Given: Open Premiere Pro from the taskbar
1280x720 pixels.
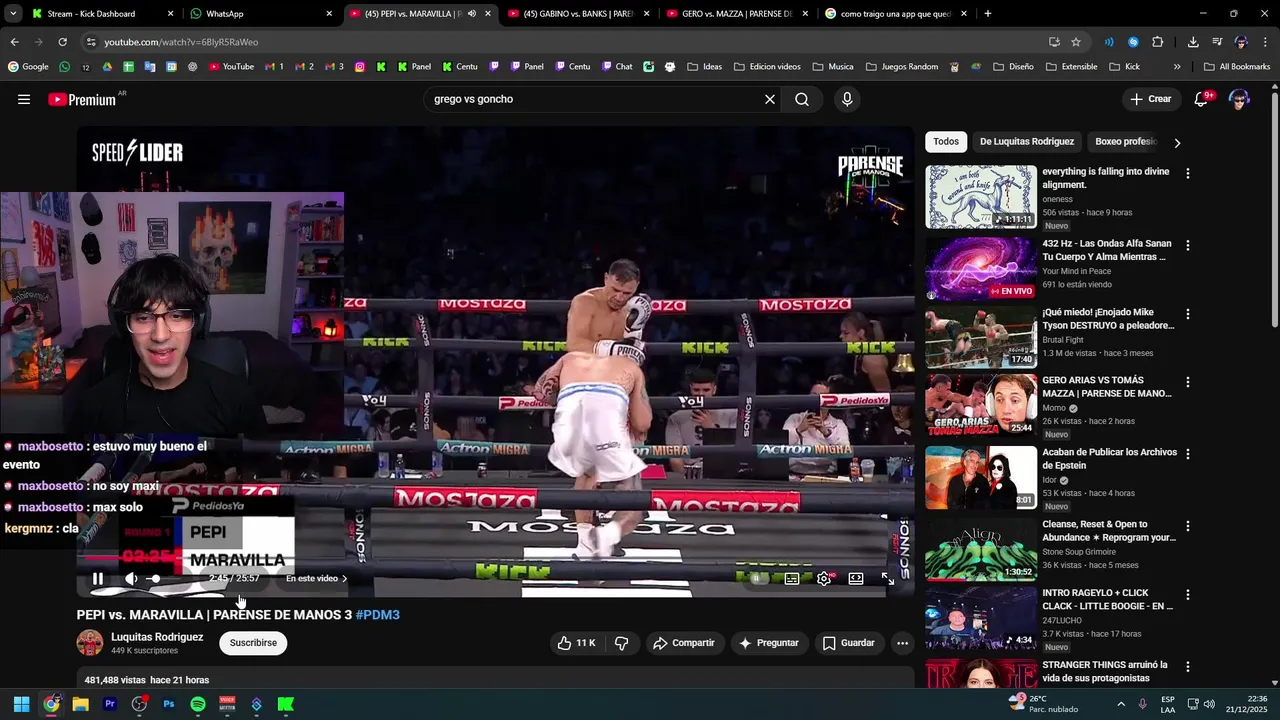Looking at the screenshot, I should [110, 704].
